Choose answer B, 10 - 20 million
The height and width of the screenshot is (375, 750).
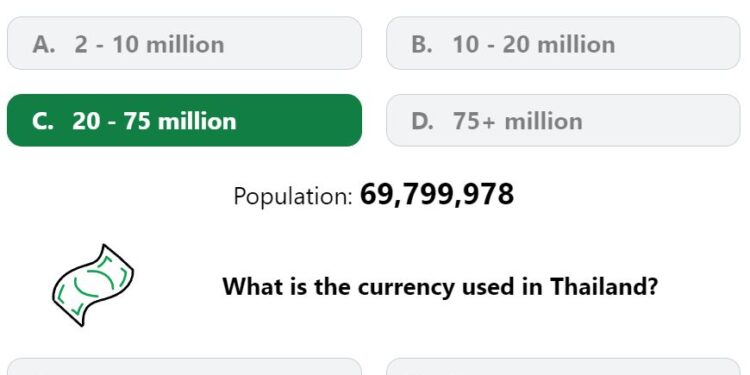[563, 43]
